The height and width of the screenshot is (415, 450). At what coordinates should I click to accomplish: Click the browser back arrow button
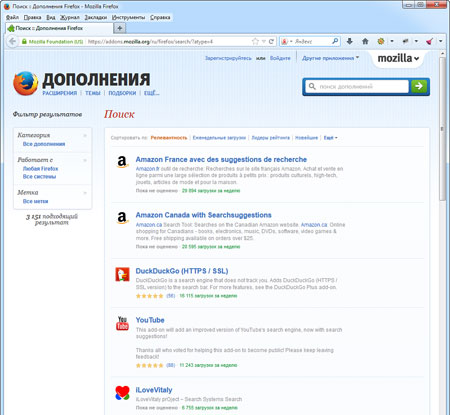click(12, 41)
